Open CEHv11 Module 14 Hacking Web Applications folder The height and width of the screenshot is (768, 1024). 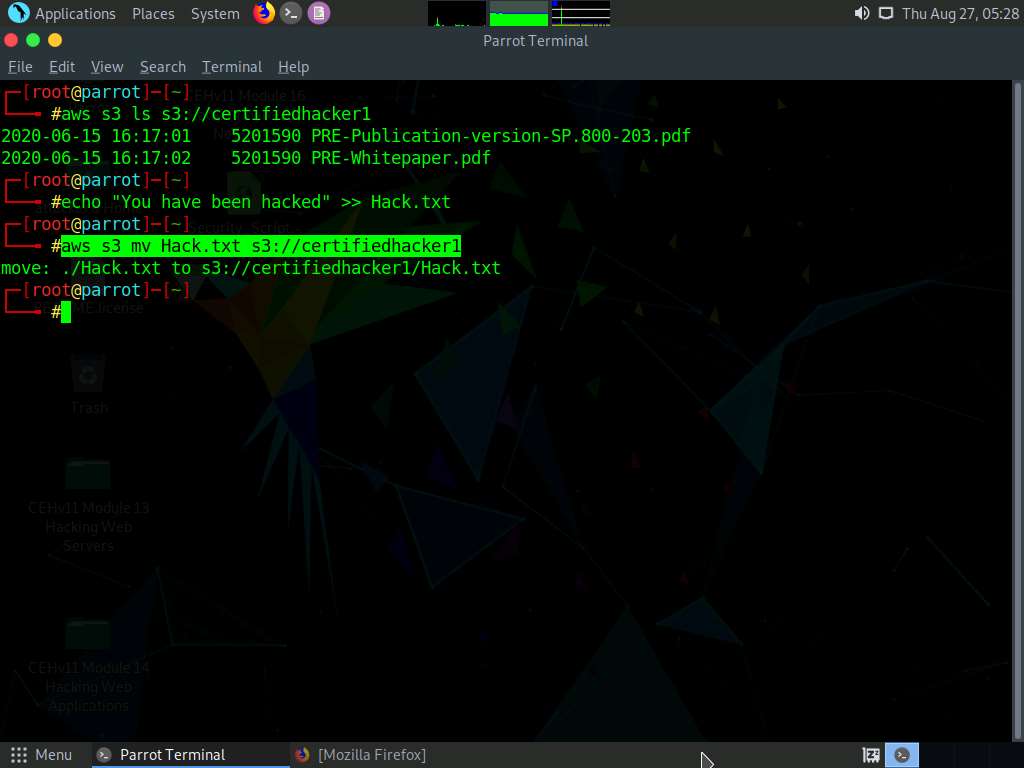coord(88,635)
